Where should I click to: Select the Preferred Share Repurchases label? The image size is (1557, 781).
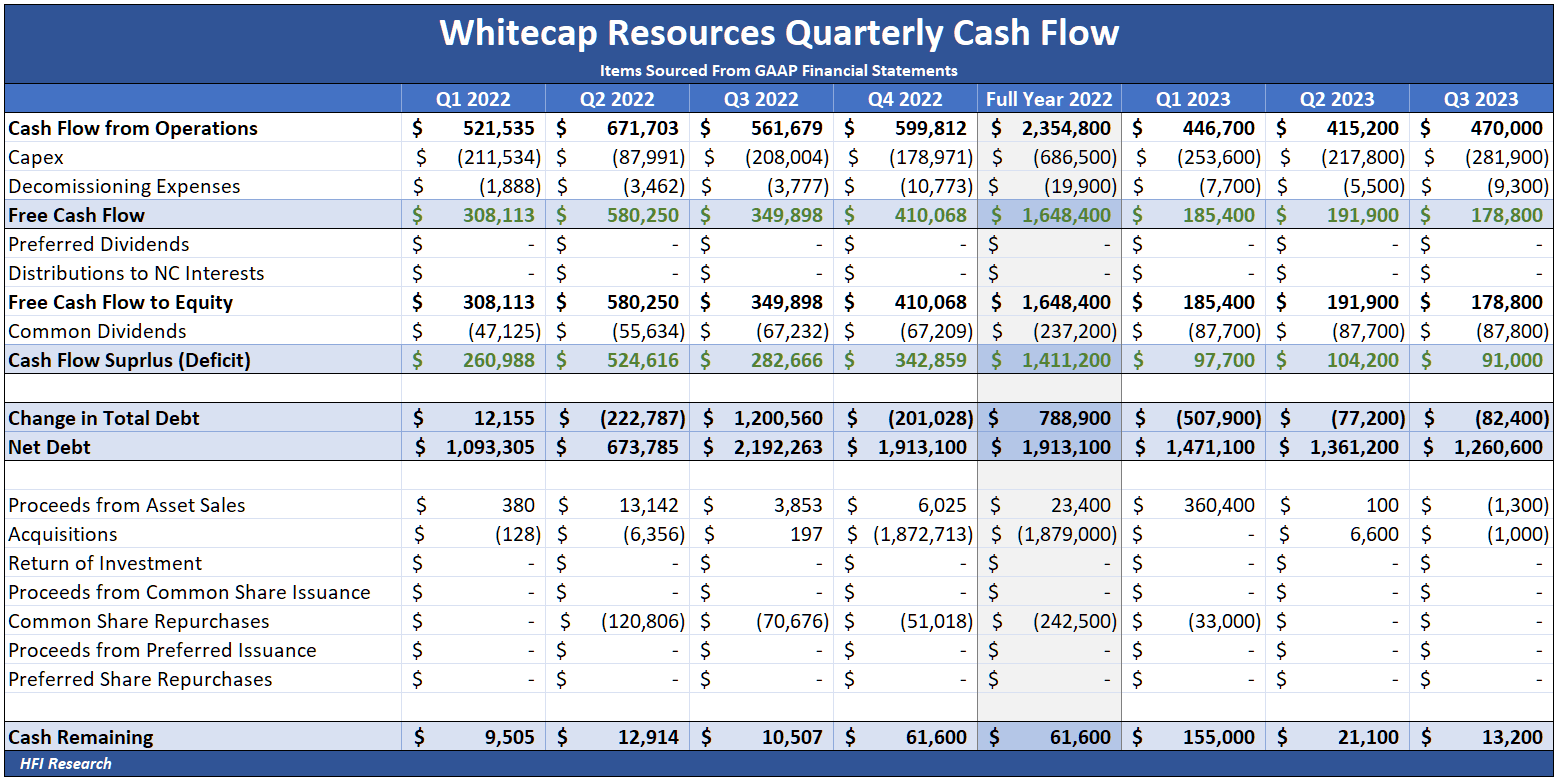[140, 679]
